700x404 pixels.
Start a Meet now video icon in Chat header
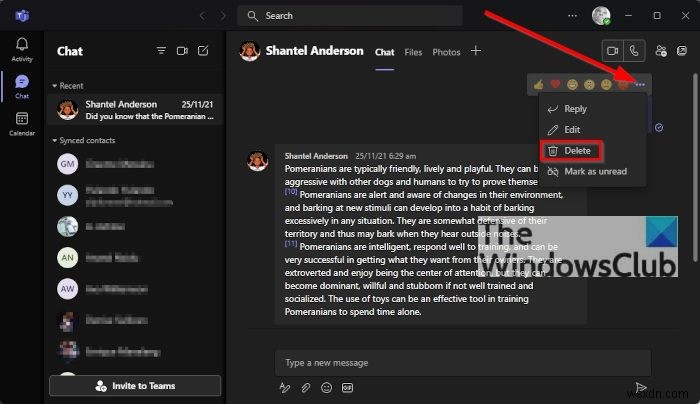pos(182,51)
